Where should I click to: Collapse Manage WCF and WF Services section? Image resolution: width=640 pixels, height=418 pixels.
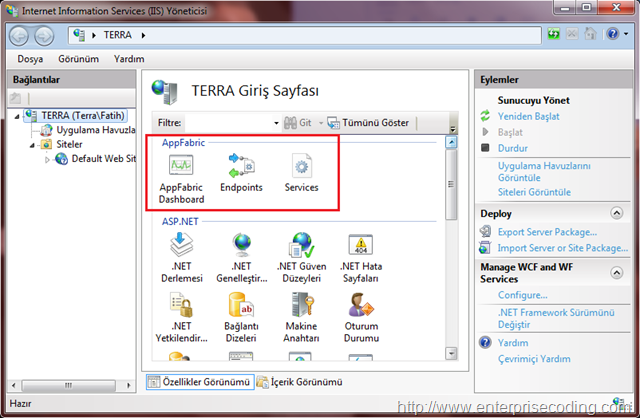(617, 273)
